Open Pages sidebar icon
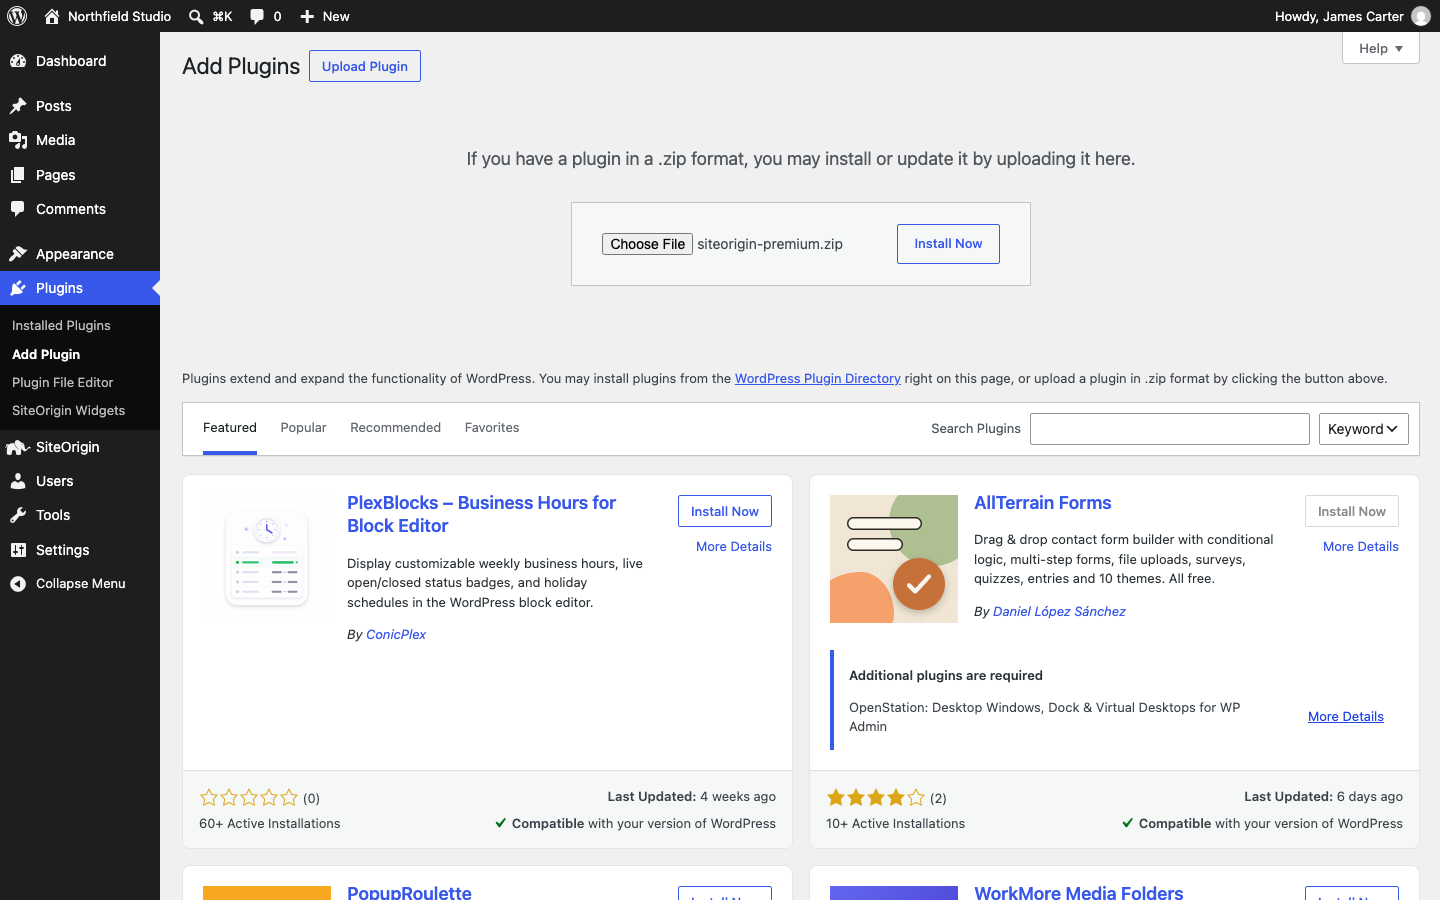The height and width of the screenshot is (900, 1440). 18,175
